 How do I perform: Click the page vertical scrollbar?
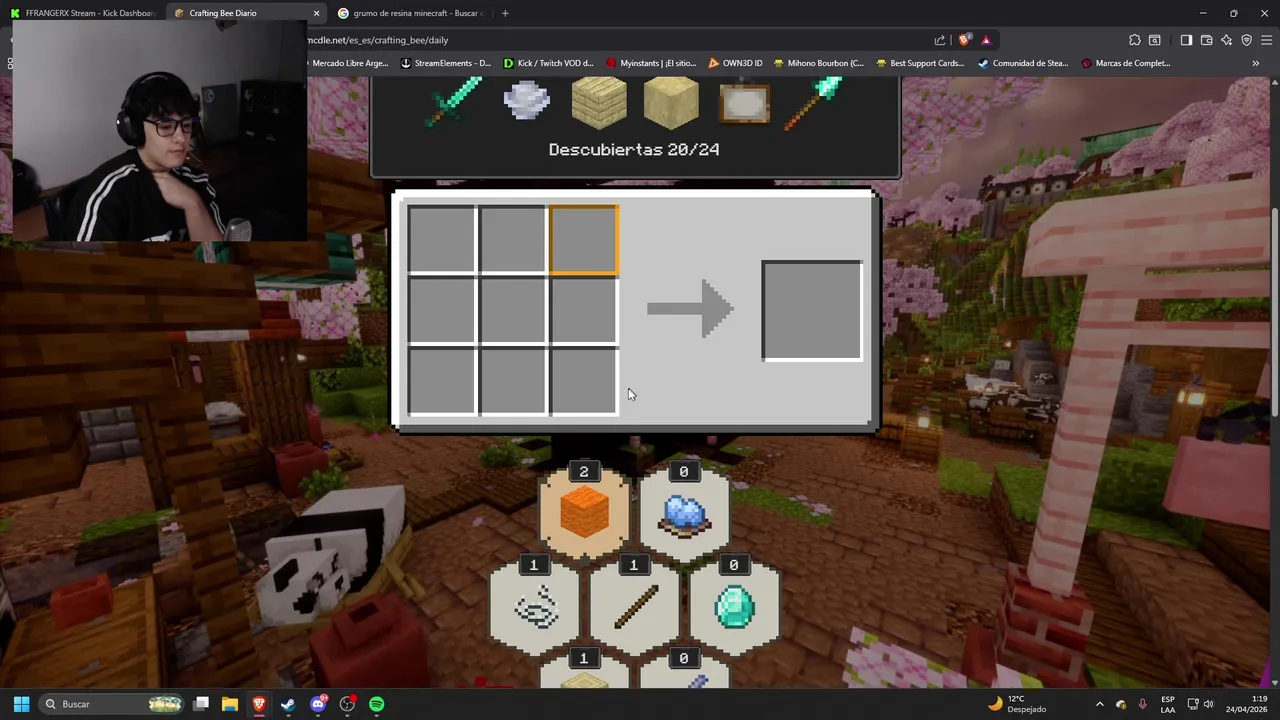tap(1274, 310)
